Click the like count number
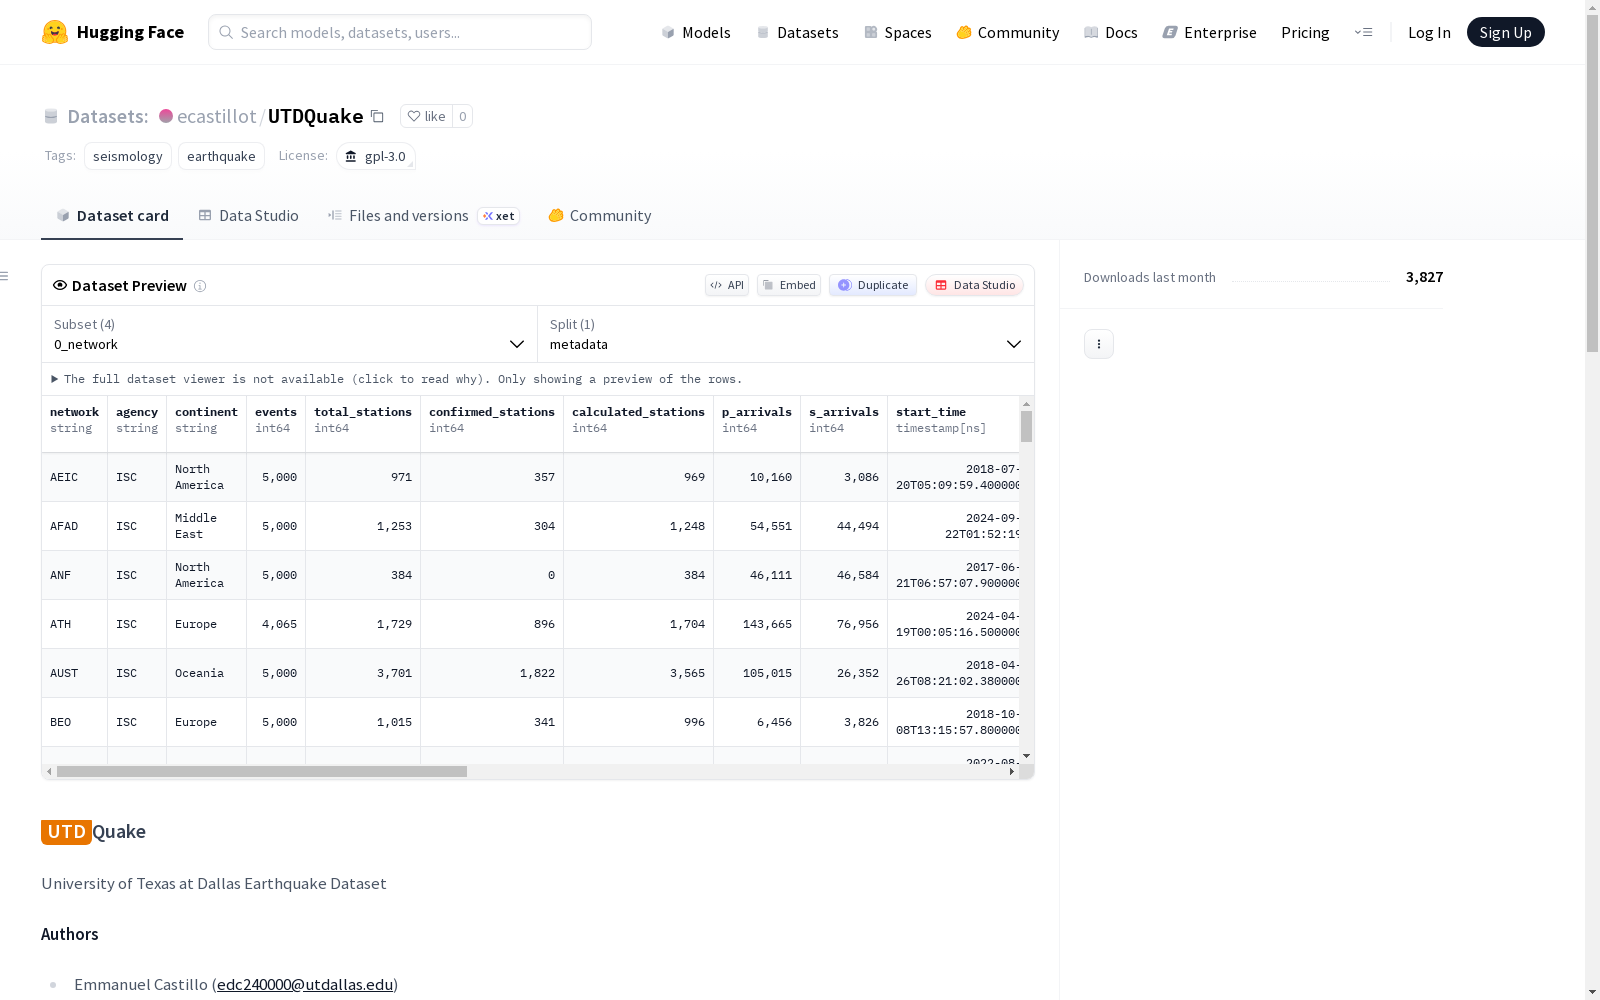The image size is (1600, 1000). pyautogui.click(x=463, y=116)
